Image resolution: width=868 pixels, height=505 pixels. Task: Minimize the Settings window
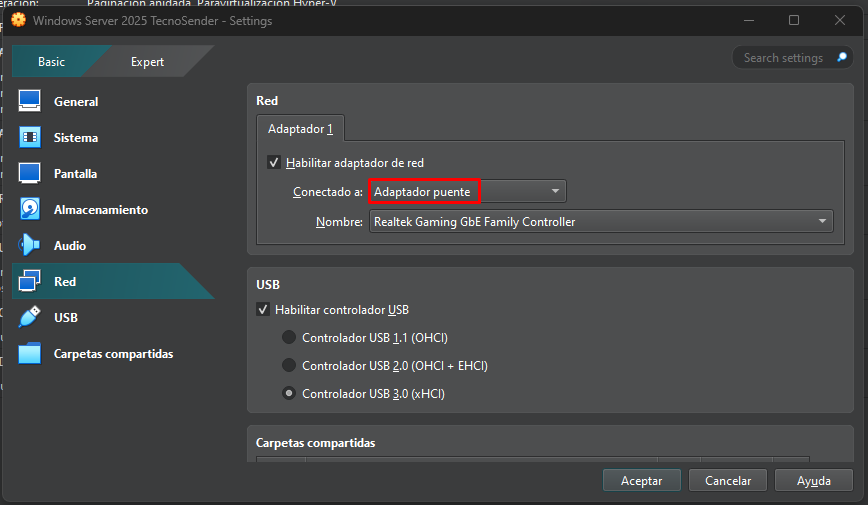coord(749,20)
